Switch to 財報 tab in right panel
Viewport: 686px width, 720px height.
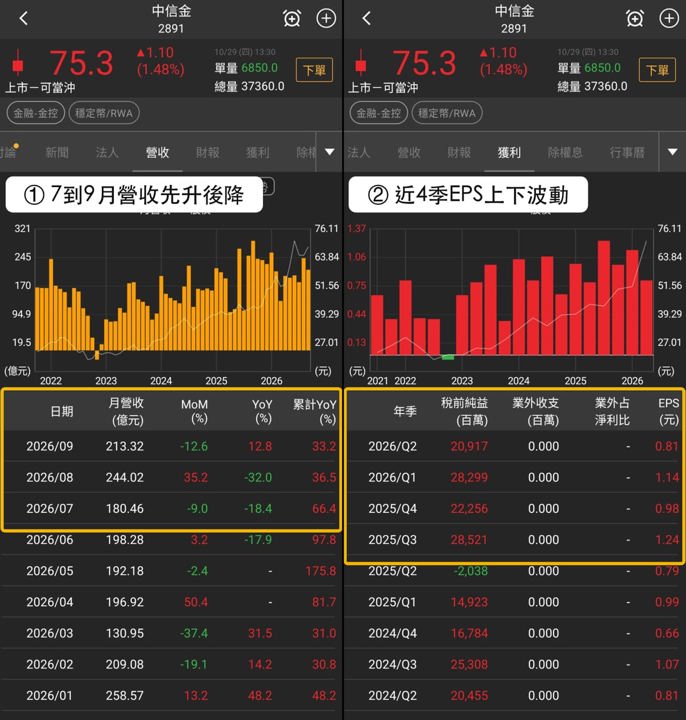click(459, 152)
